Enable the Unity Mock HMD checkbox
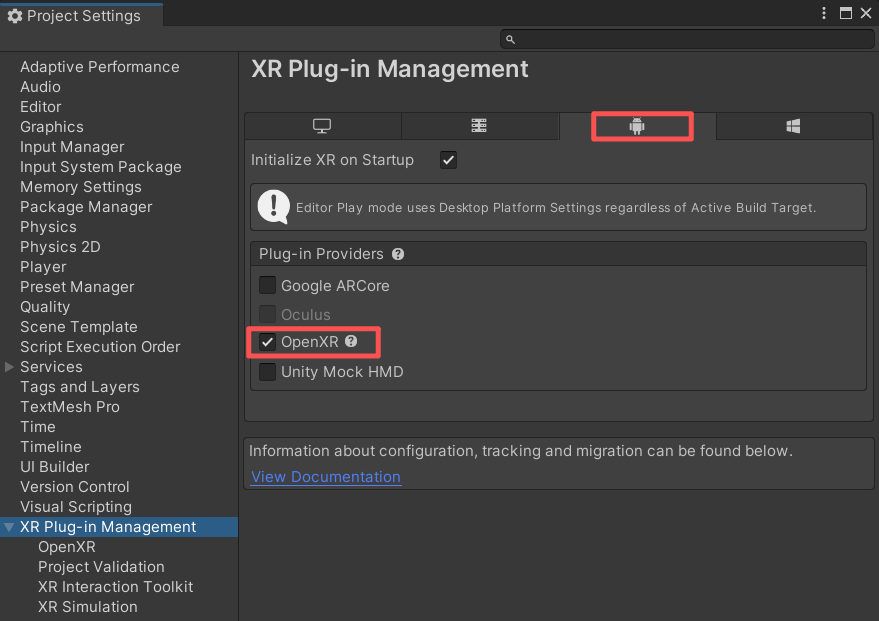This screenshot has width=879, height=621. (267, 372)
